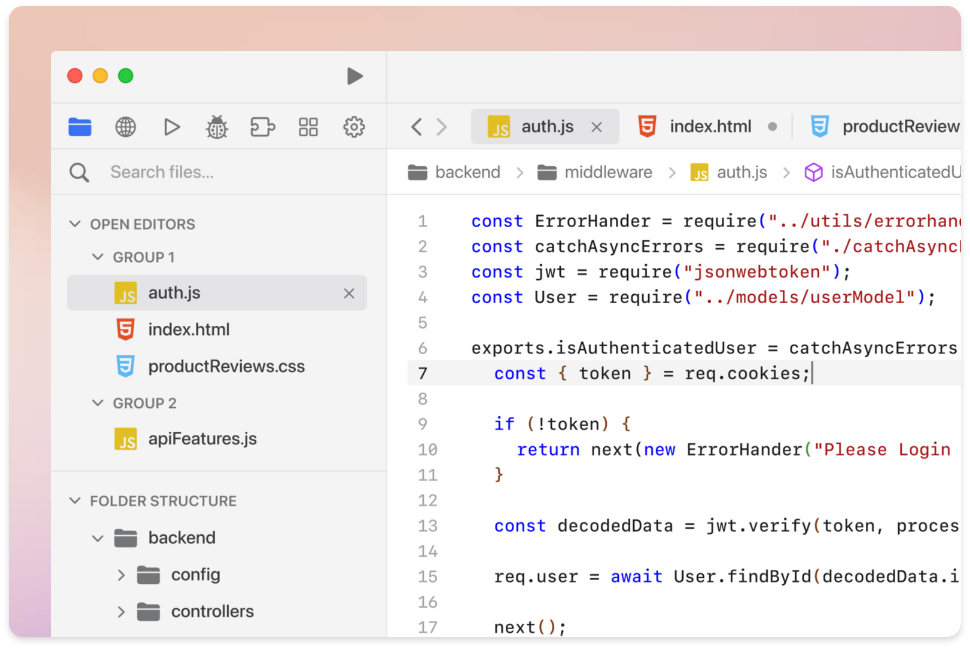Collapse the OPEN EDITORS section
Screen dimensions: 970x649
coord(74,224)
